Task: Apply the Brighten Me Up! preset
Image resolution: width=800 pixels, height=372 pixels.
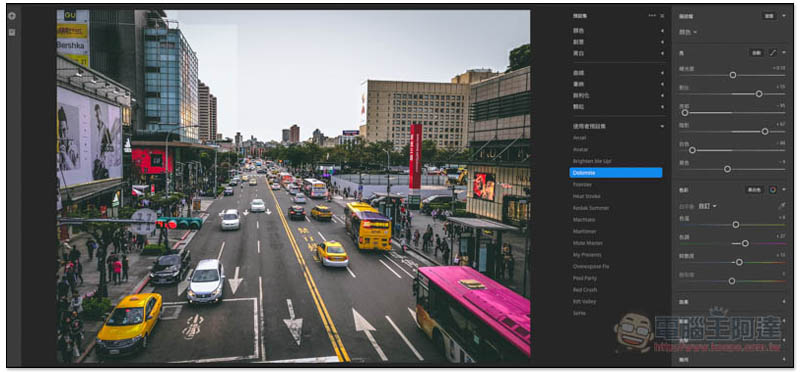Action: click(592, 161)
